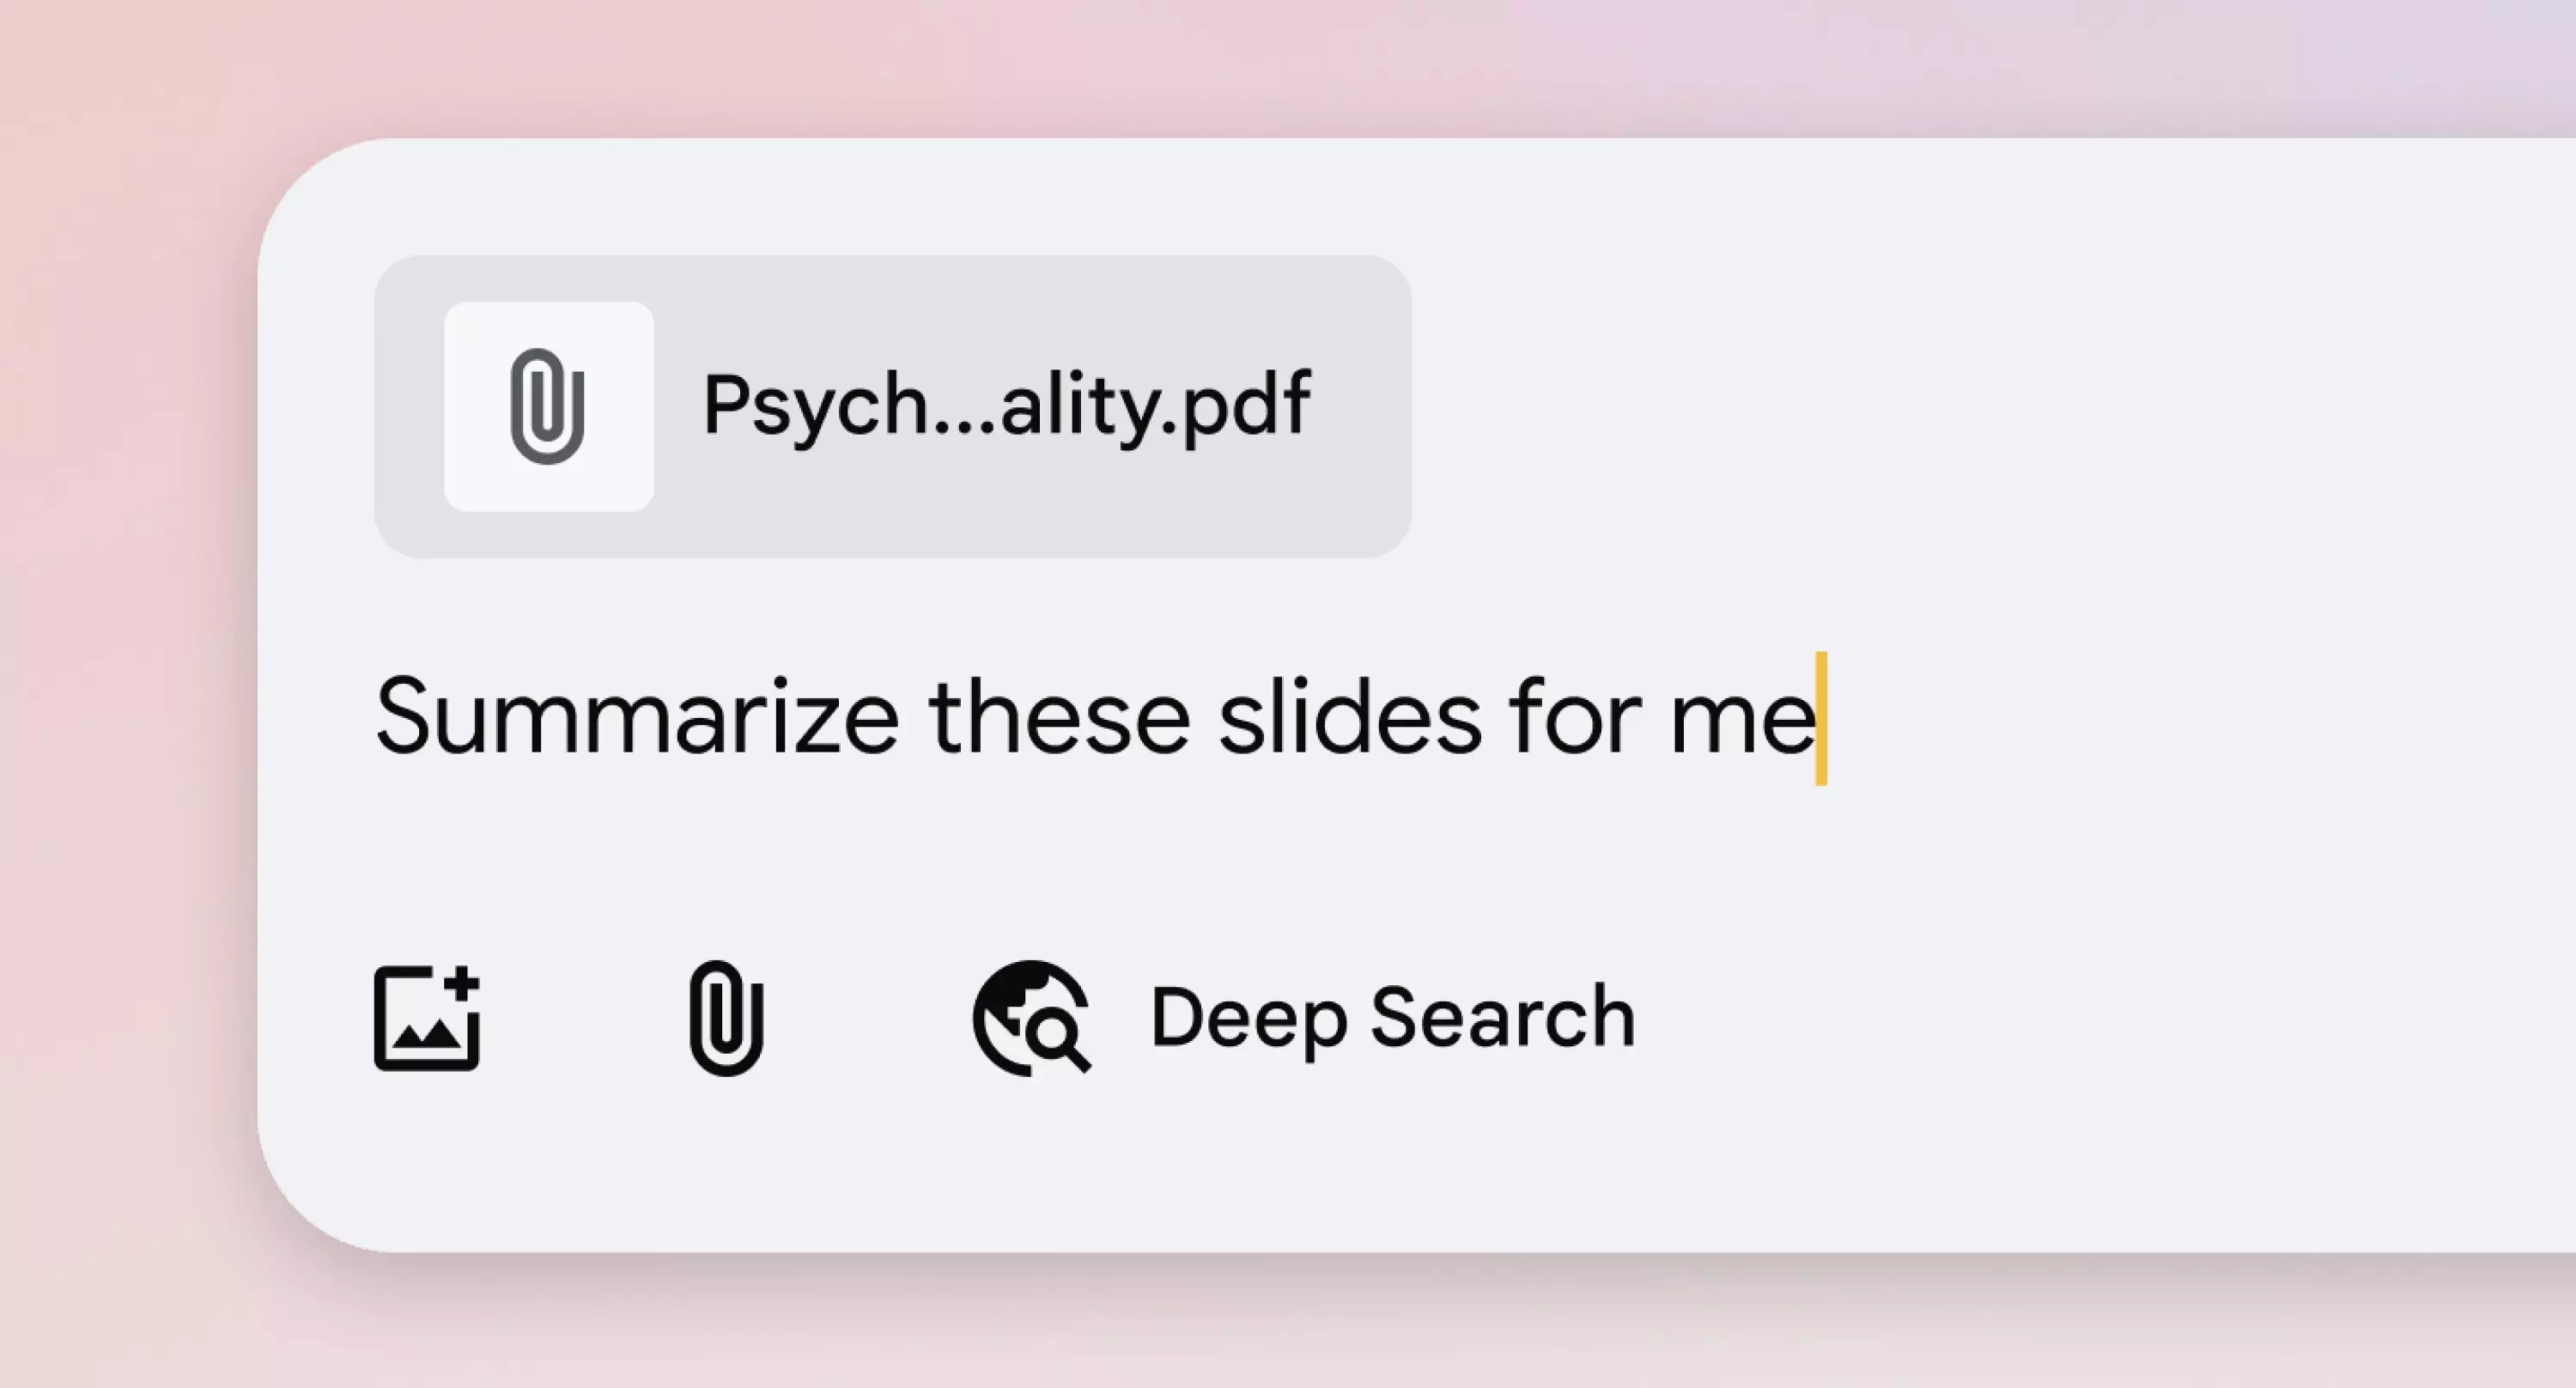Click blank space right of the PDF attachment chip
2576x1388 pixels.
[x=1990, y=406]
